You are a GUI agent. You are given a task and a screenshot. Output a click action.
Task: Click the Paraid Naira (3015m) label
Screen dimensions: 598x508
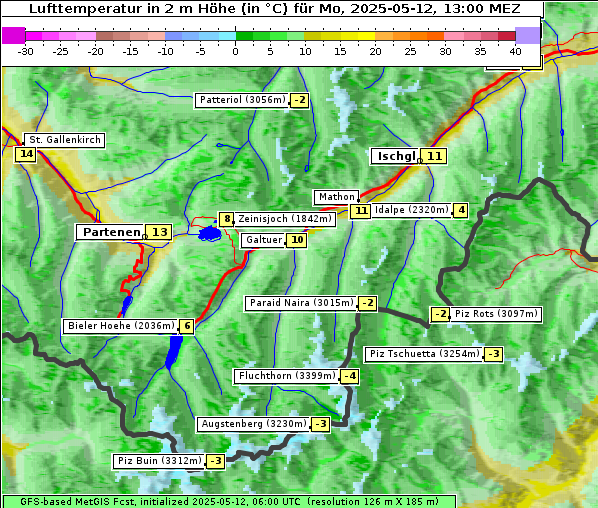point(301,303)
